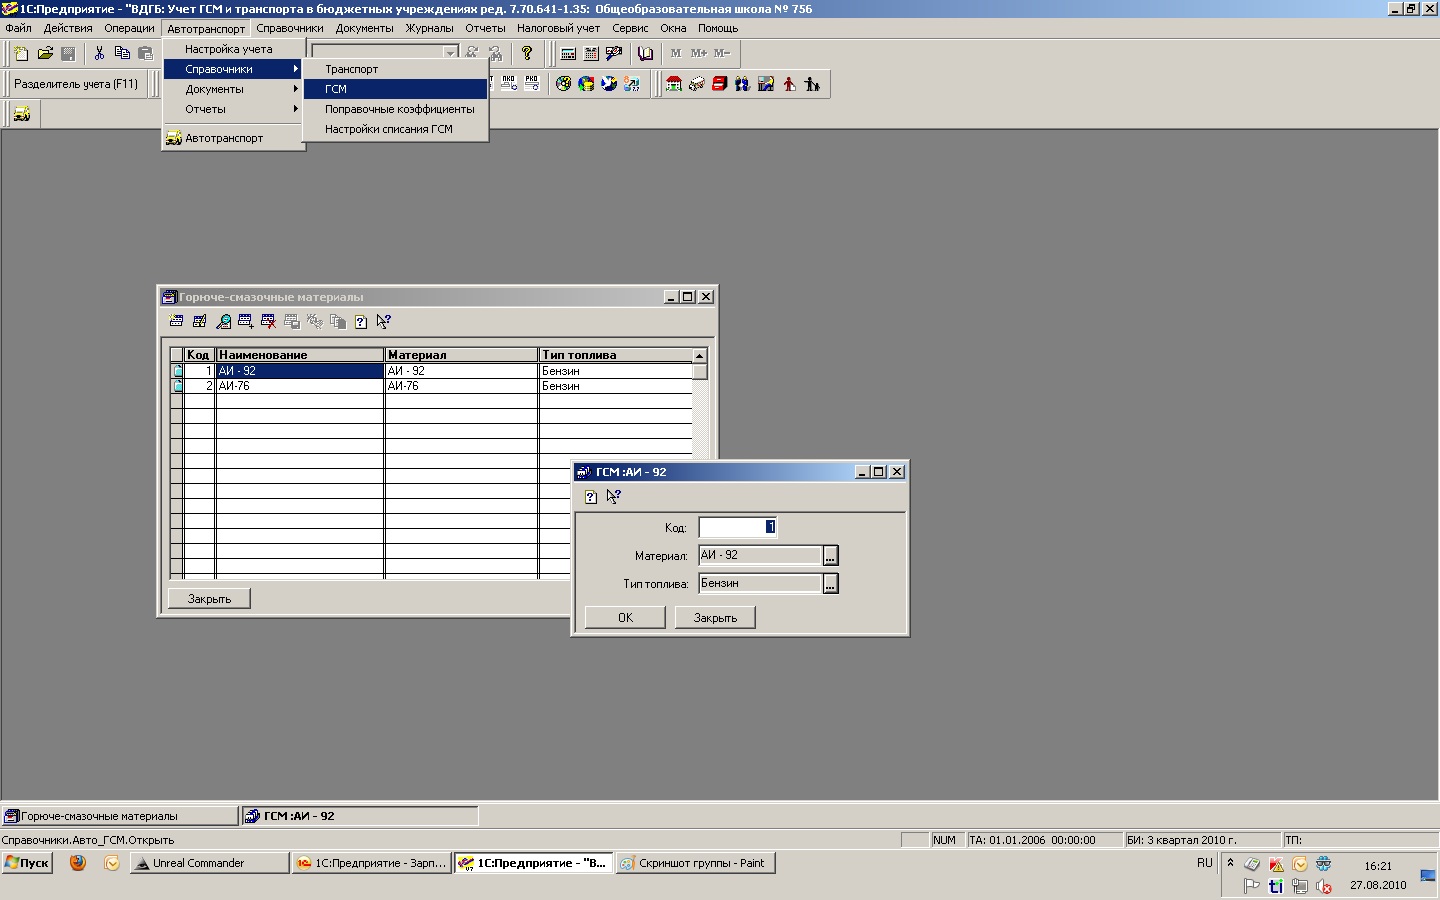The image size is (1440, 900).
Task: Select Транспорт in Справочники submenu
Action: point(396,69)
